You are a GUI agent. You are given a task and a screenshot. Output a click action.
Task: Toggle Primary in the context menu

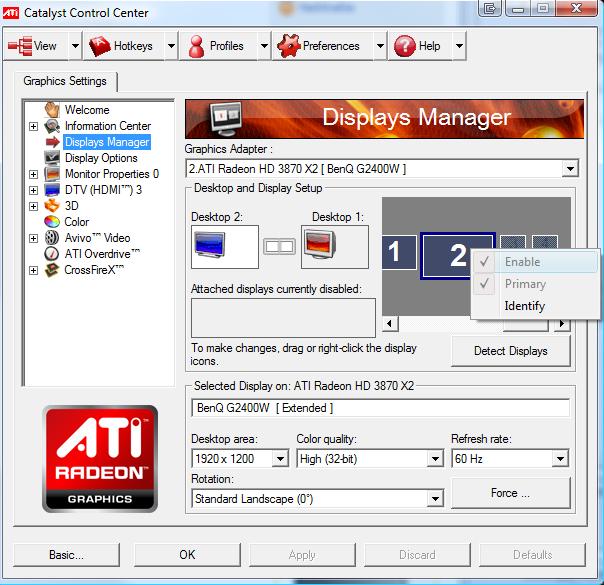[x=535, y=284]
